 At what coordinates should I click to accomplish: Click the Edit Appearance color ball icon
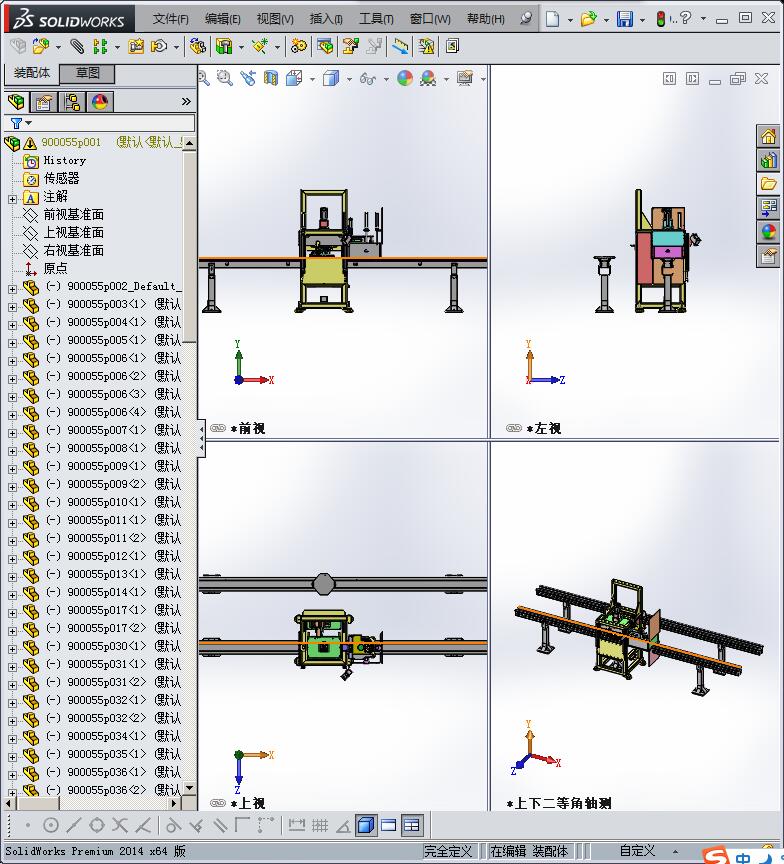point(405,78)
